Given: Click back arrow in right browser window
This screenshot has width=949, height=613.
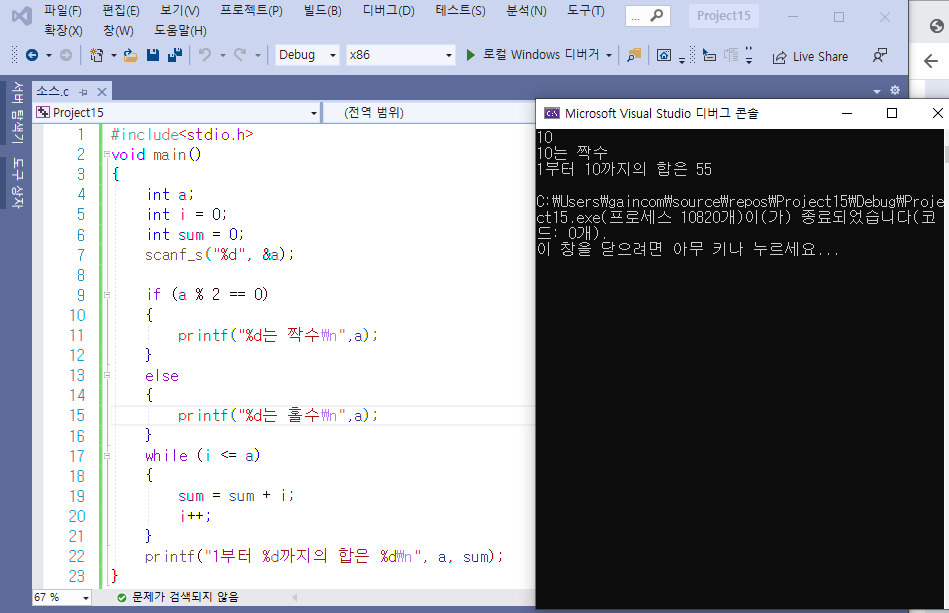Looking at the screenshot, I should tap(931, 61).
